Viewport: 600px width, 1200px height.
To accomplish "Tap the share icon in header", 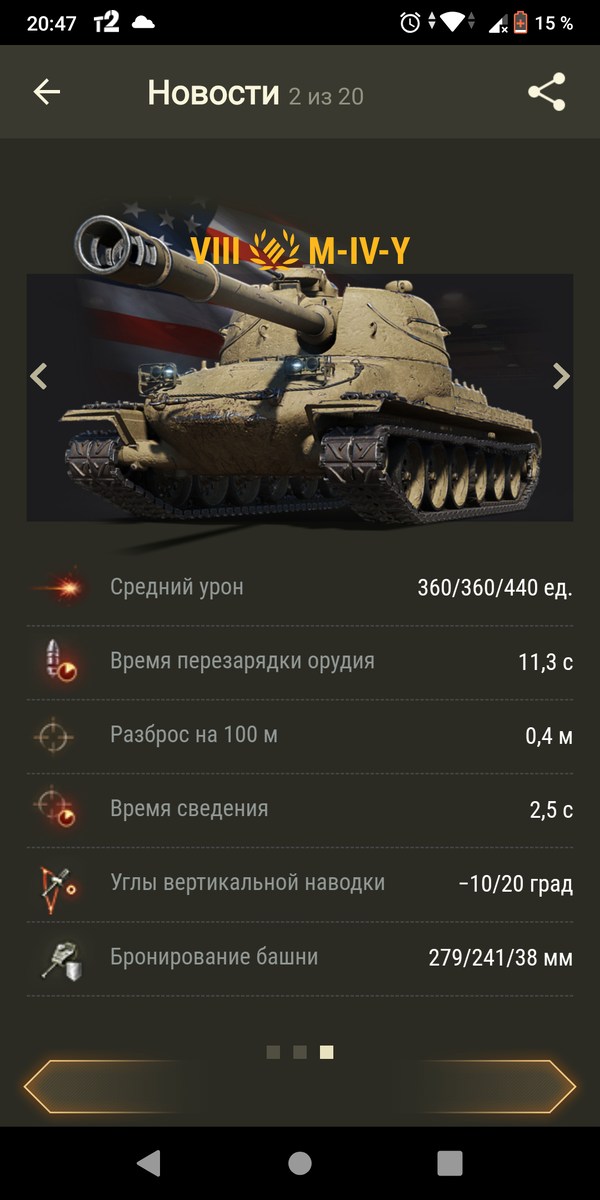I will click(x=547, y=92).
